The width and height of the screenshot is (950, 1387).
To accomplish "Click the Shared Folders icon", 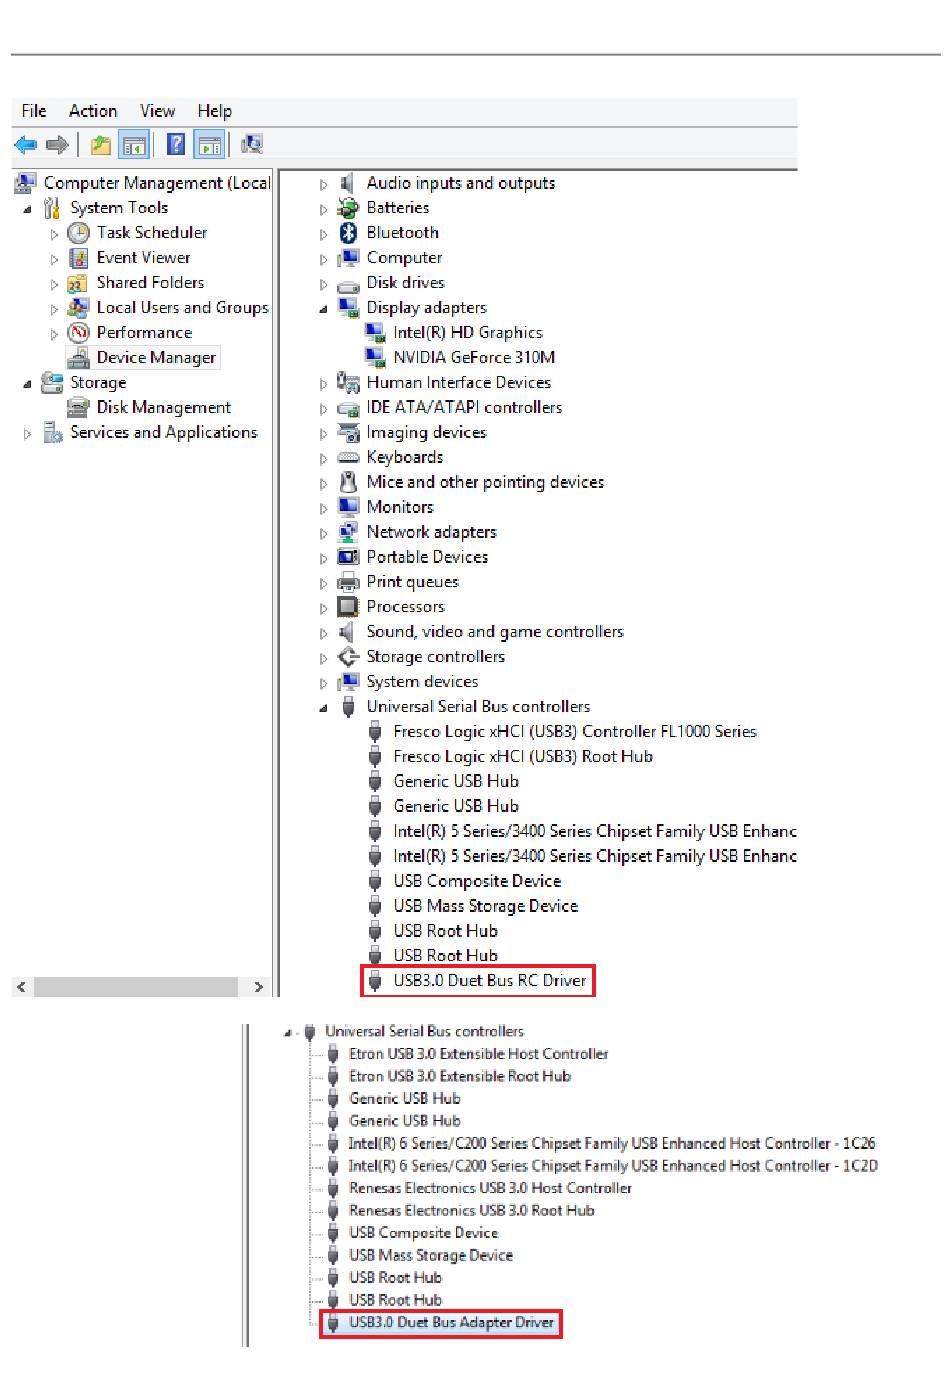I will 78,283.
